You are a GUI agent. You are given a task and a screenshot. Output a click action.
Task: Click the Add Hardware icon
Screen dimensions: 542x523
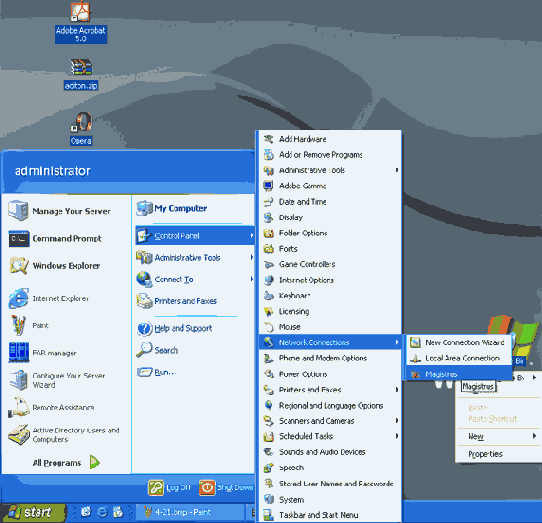269,139
